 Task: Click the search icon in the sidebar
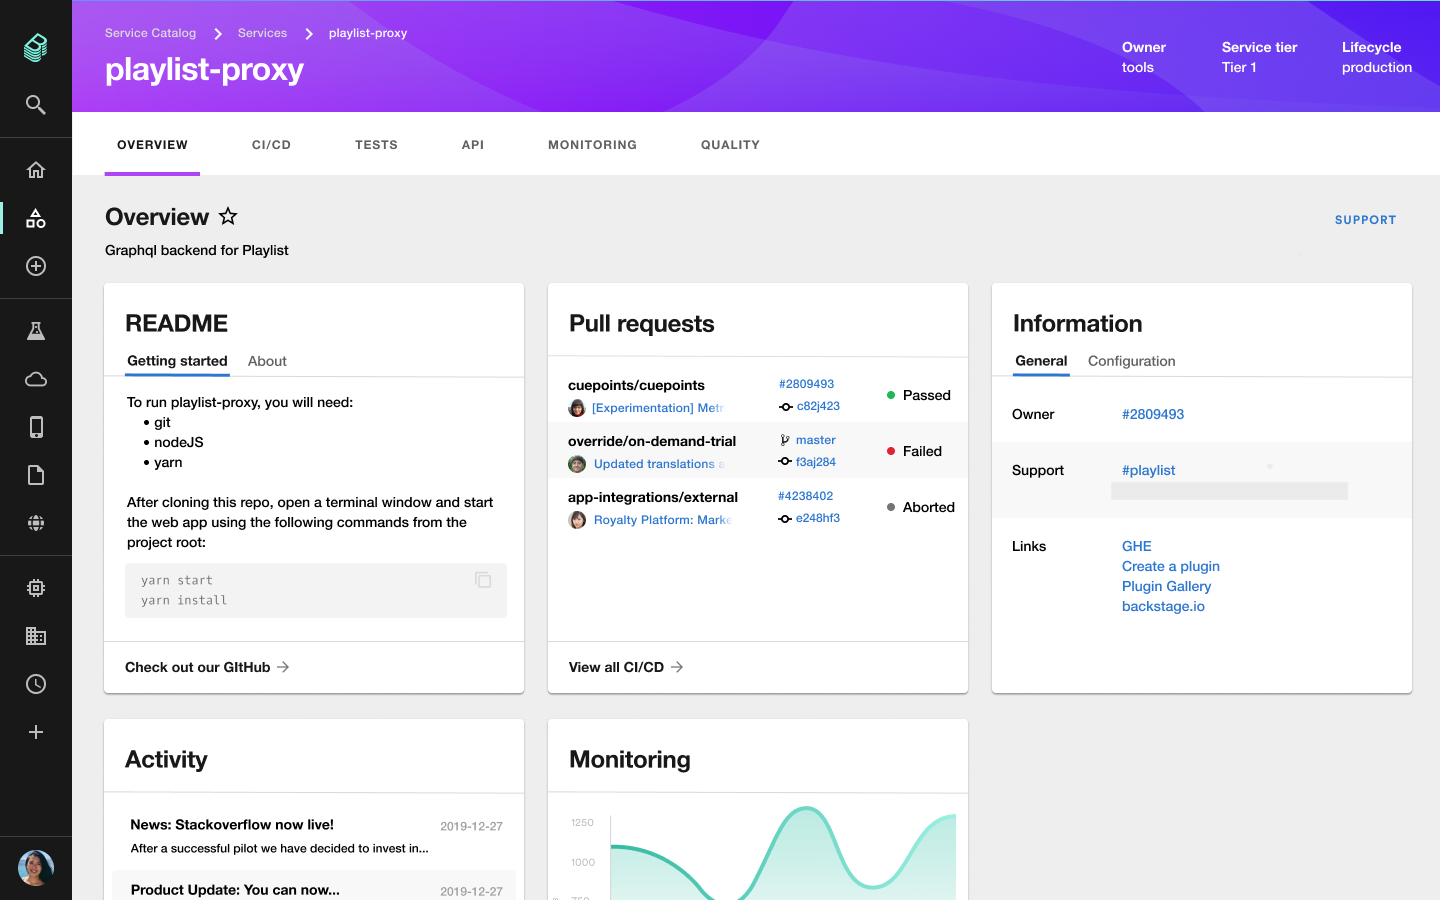pyautogui.click(x=36, y=105)
